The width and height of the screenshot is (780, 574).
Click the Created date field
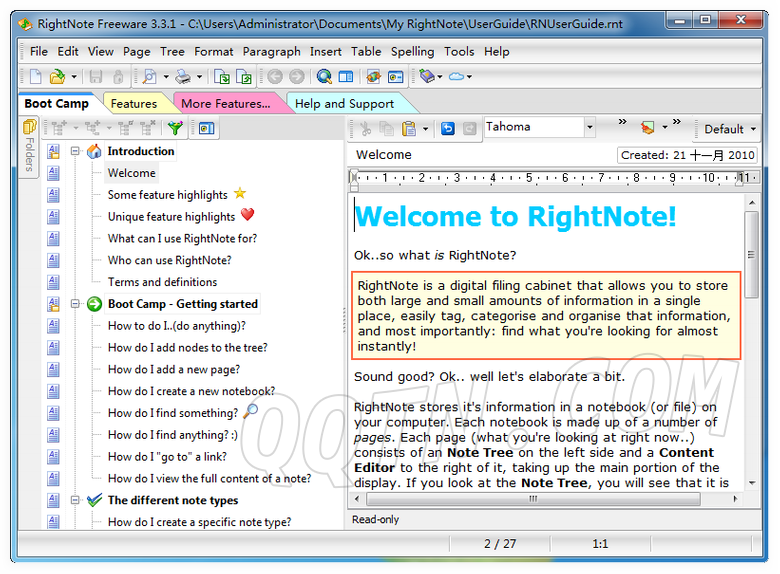click(687, 155)
